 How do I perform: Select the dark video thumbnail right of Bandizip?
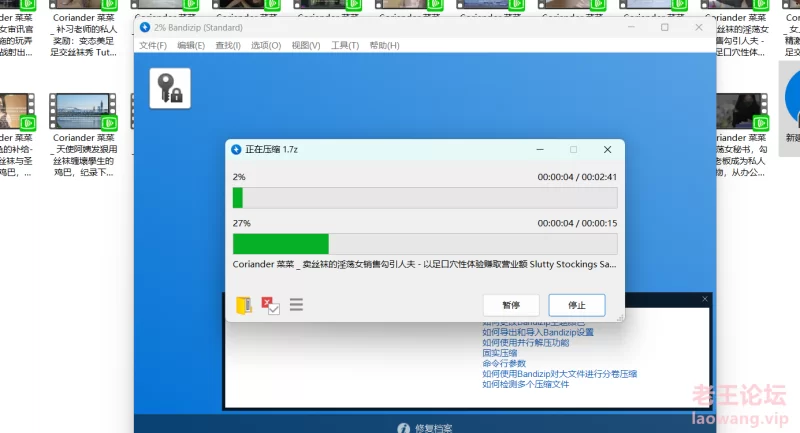click(x=742, y=111)
